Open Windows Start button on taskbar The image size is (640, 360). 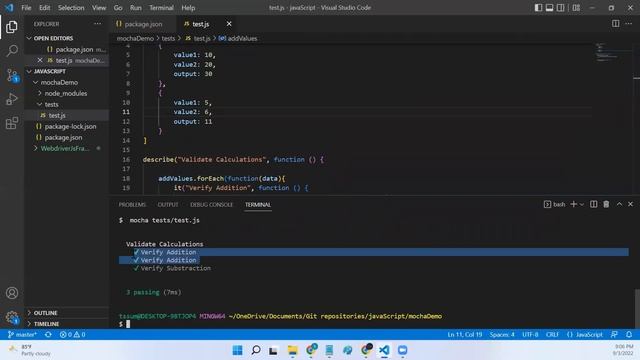(237, 350)
